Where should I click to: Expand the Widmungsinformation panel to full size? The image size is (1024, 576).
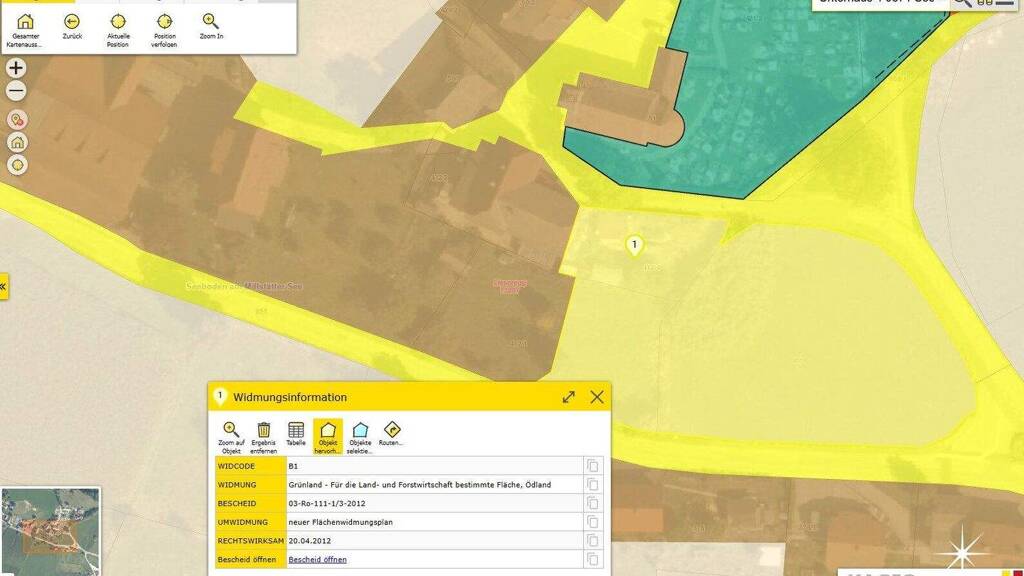[569, 397]
